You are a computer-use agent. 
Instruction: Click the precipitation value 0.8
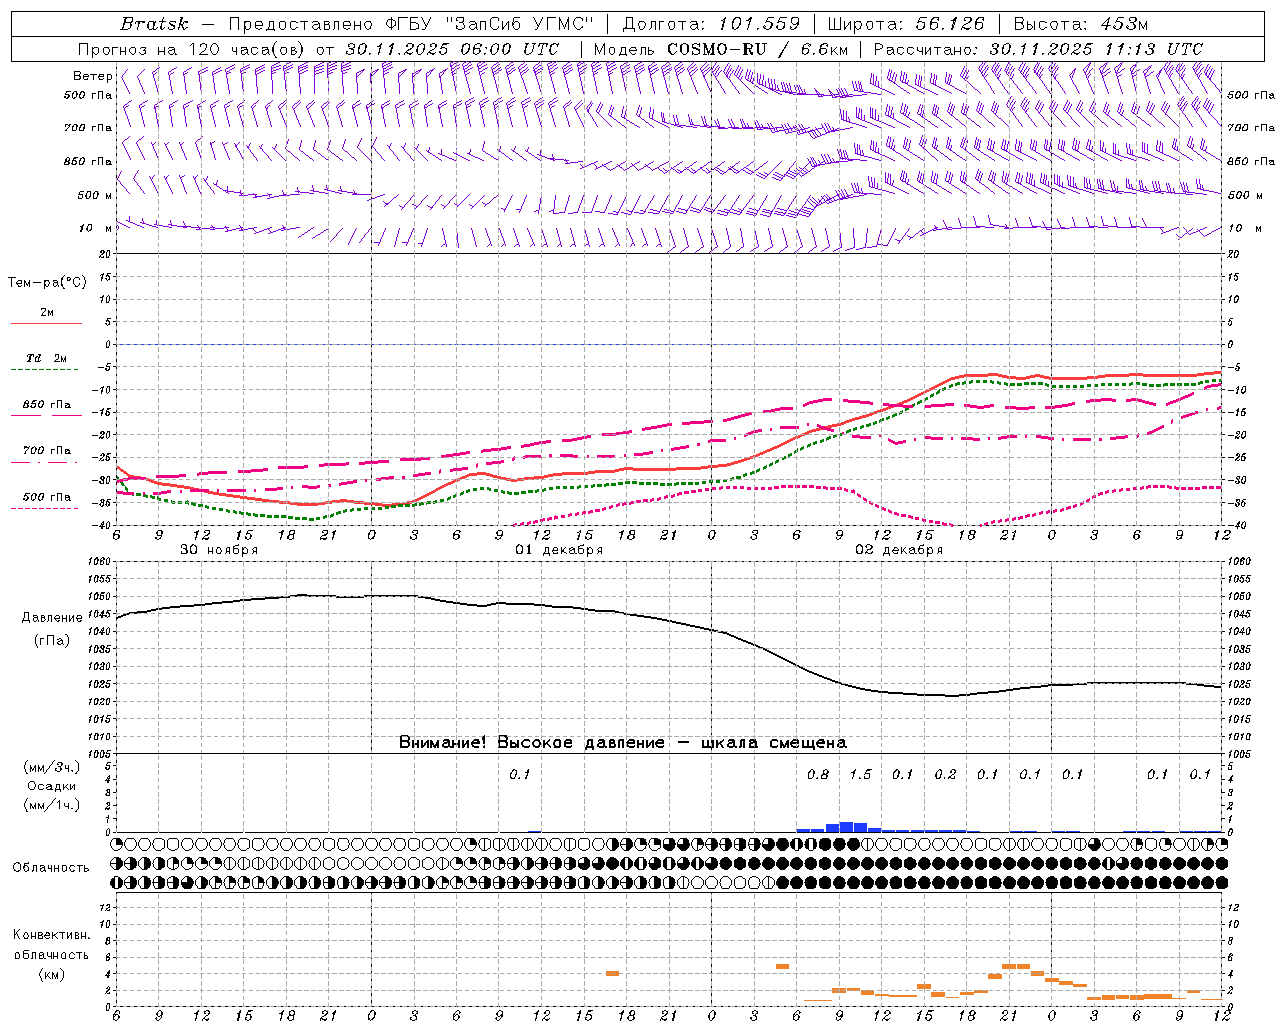pyautogui.click(x=818, y=774)
